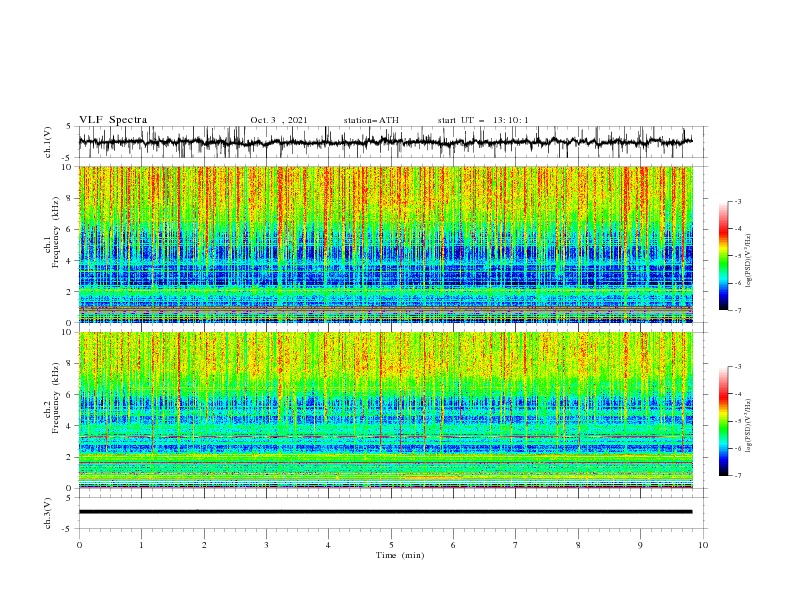Click the time tick label '9'
Image resolution: width=792 pixels, height=612 pixels.
pyautogui.click(x=640, y=545)
